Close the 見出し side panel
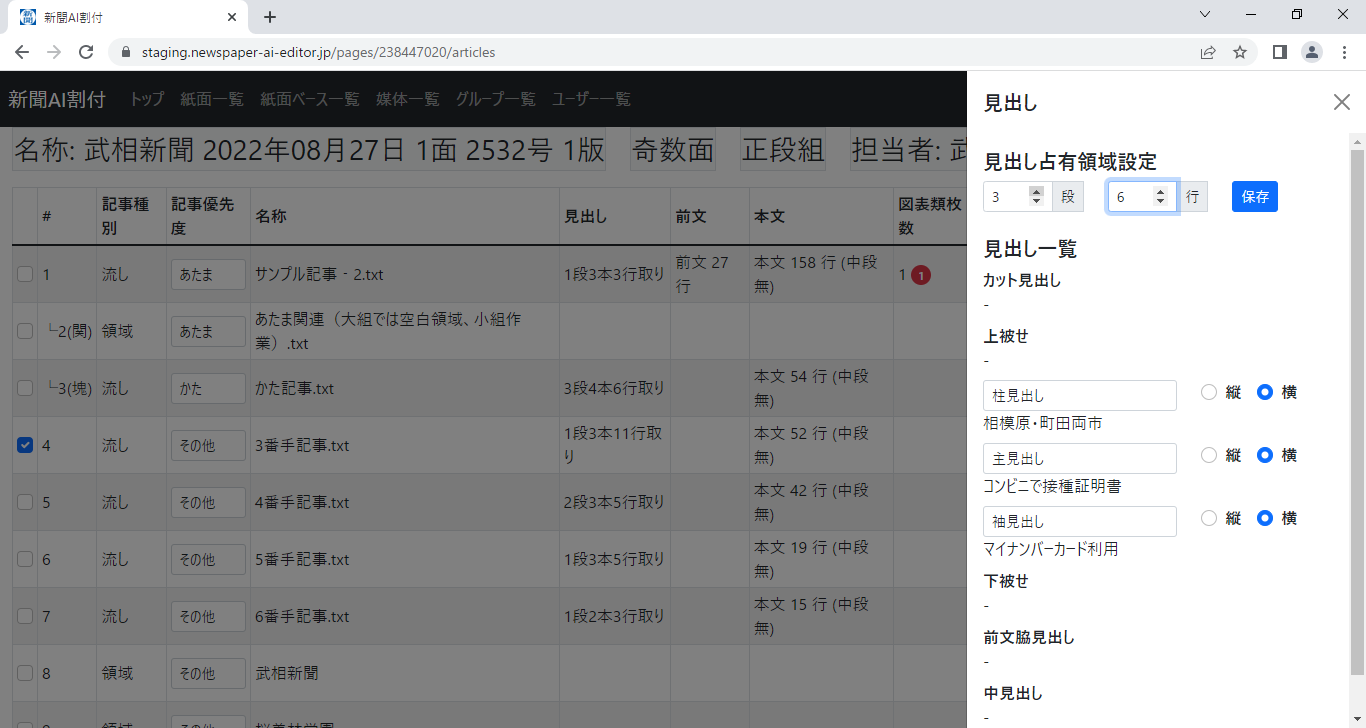Image resolution: width=1366 pixels, height=728 pixels. (x=1342, y=101)
